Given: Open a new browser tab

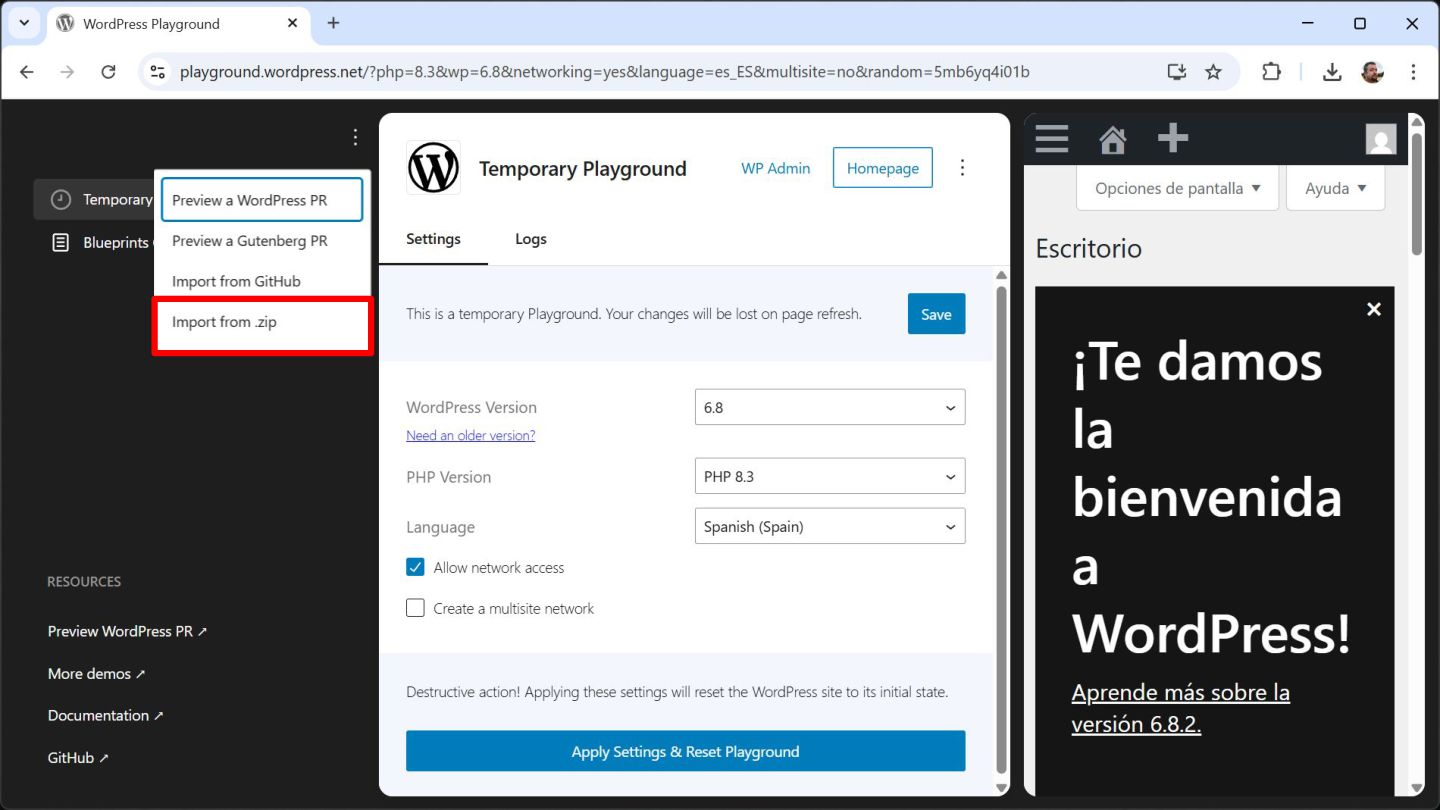Looking at the screenshot, I should click(333, 23).
